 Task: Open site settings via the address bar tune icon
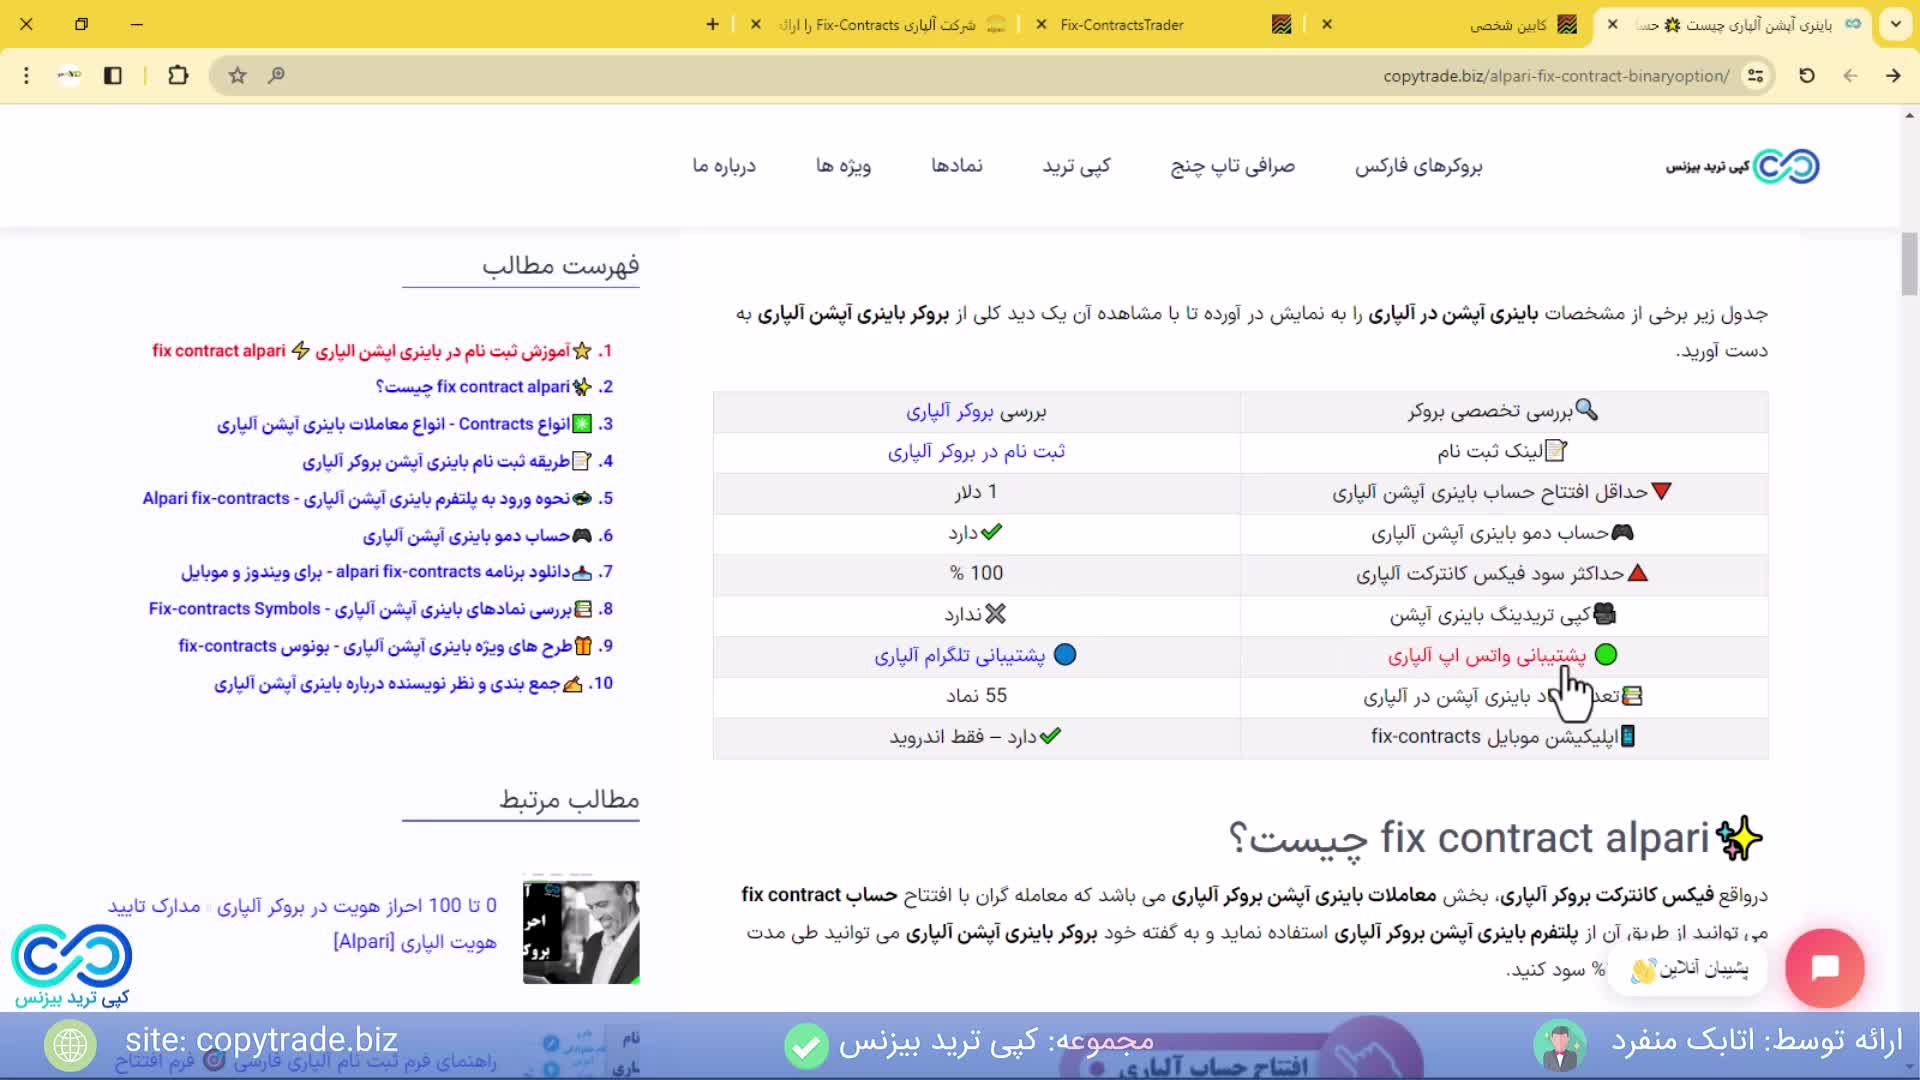coord(1754,75)
